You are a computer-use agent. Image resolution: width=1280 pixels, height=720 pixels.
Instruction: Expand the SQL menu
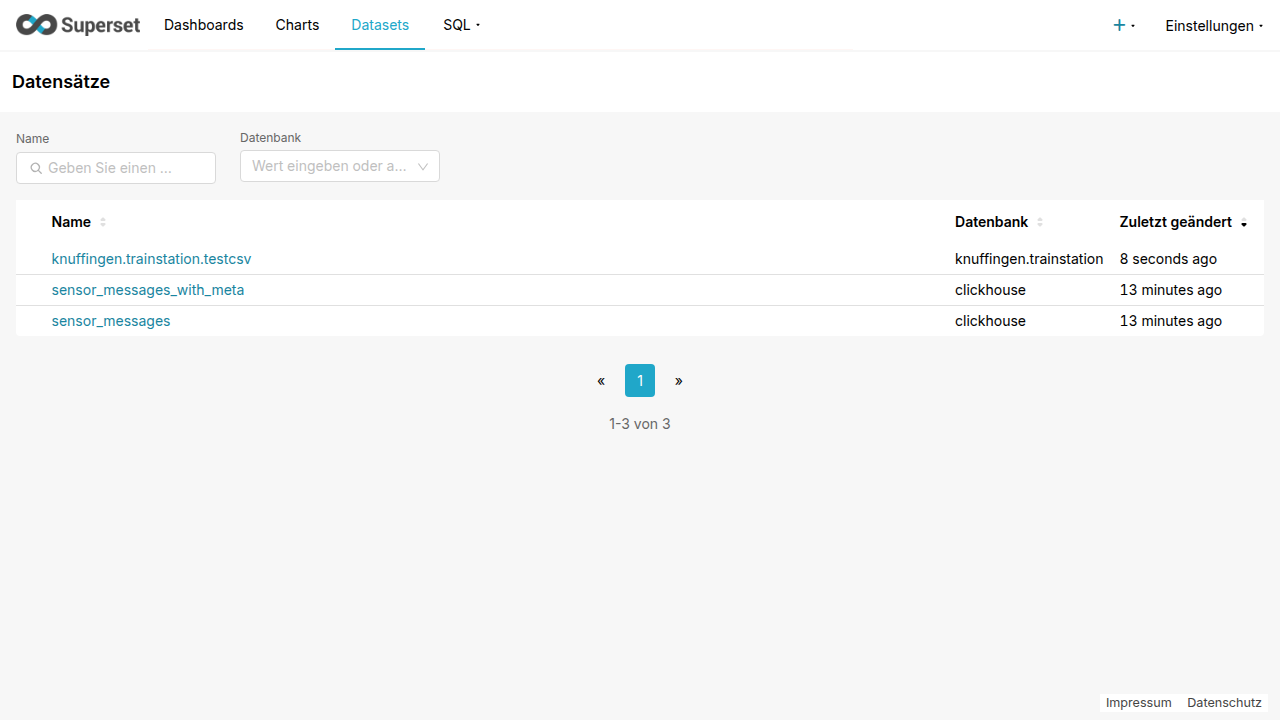tap(461, 25)
